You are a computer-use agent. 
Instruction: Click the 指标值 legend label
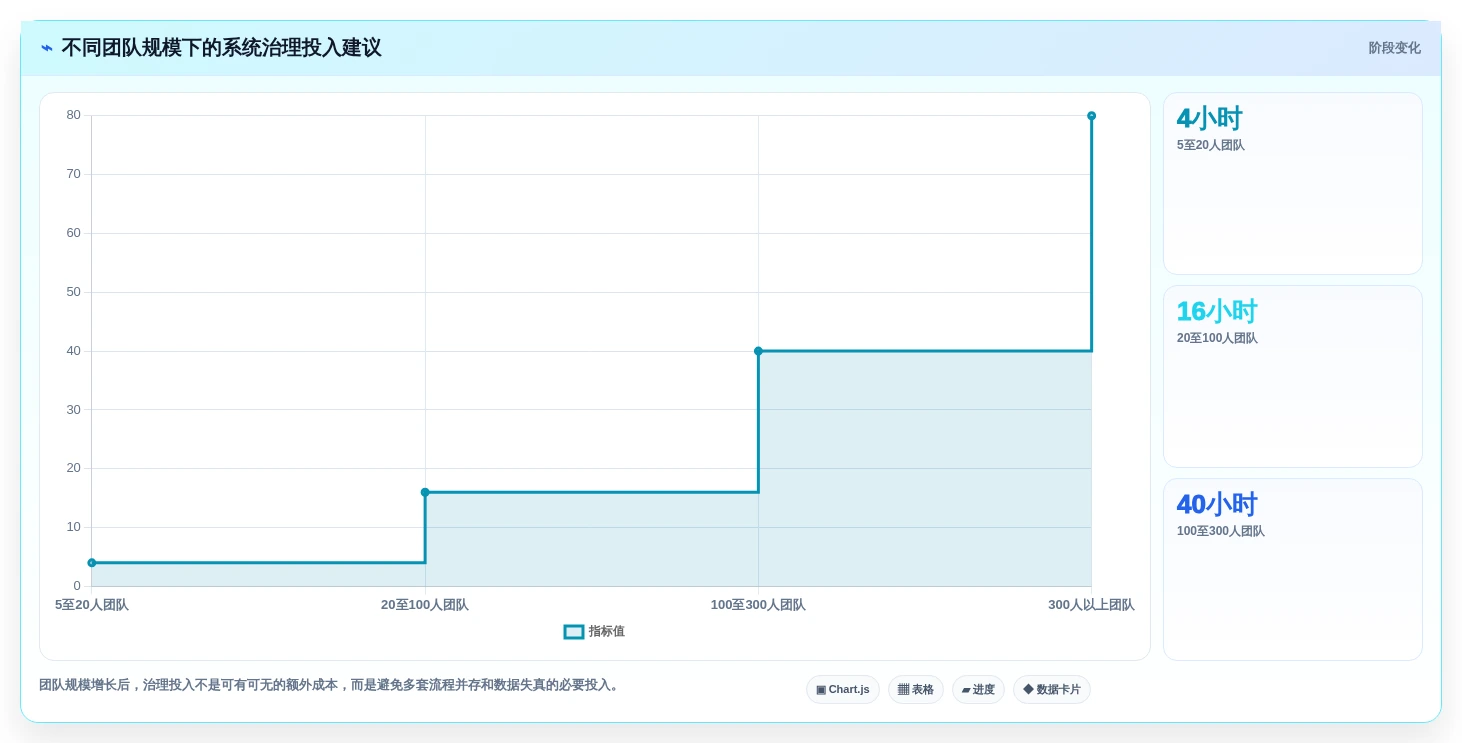click(606, 632)
